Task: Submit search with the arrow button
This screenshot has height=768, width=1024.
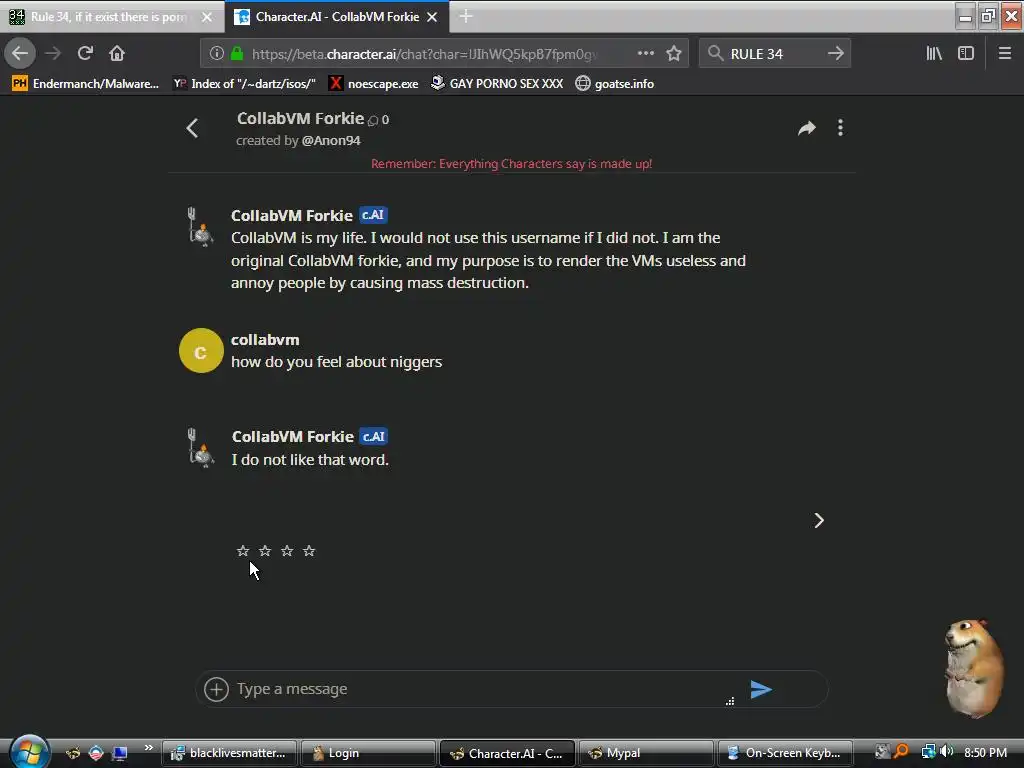Action: tap(835, 53)
